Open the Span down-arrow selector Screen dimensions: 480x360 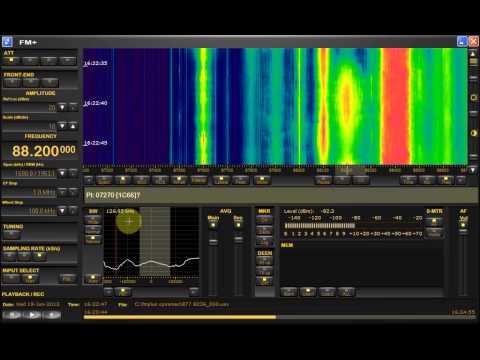click(62, 173)
